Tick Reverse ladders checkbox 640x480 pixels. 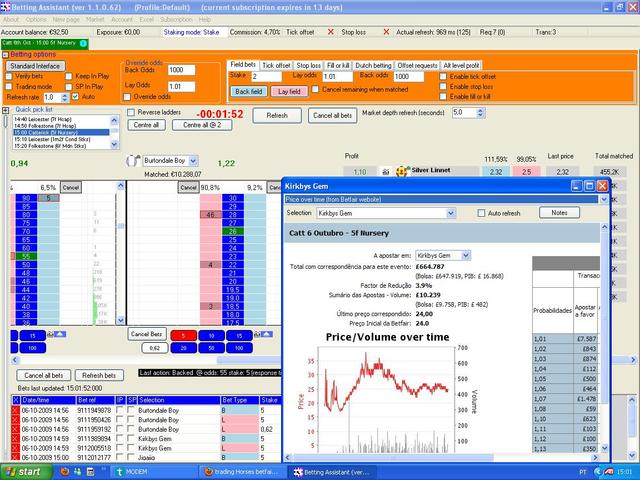point(131,112)
